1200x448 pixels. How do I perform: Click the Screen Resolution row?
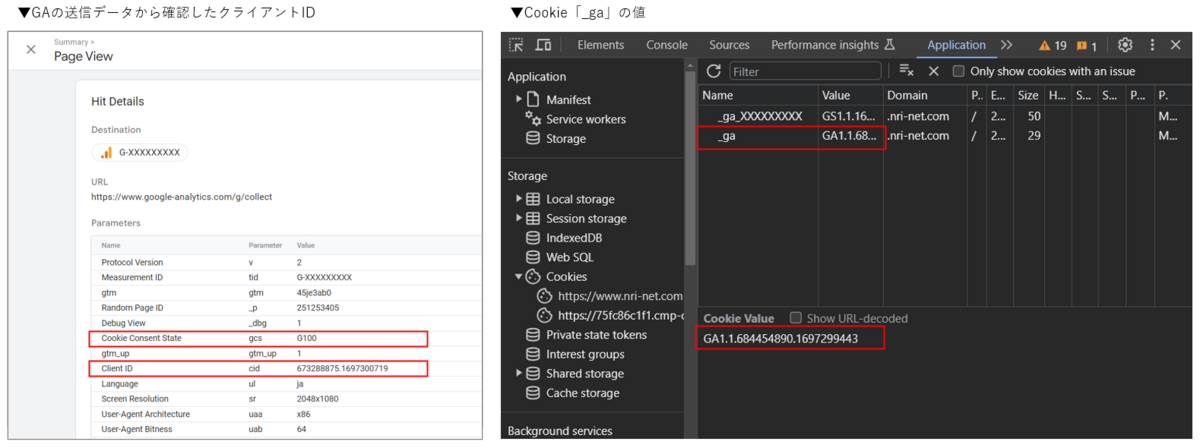tap(285, 399)
